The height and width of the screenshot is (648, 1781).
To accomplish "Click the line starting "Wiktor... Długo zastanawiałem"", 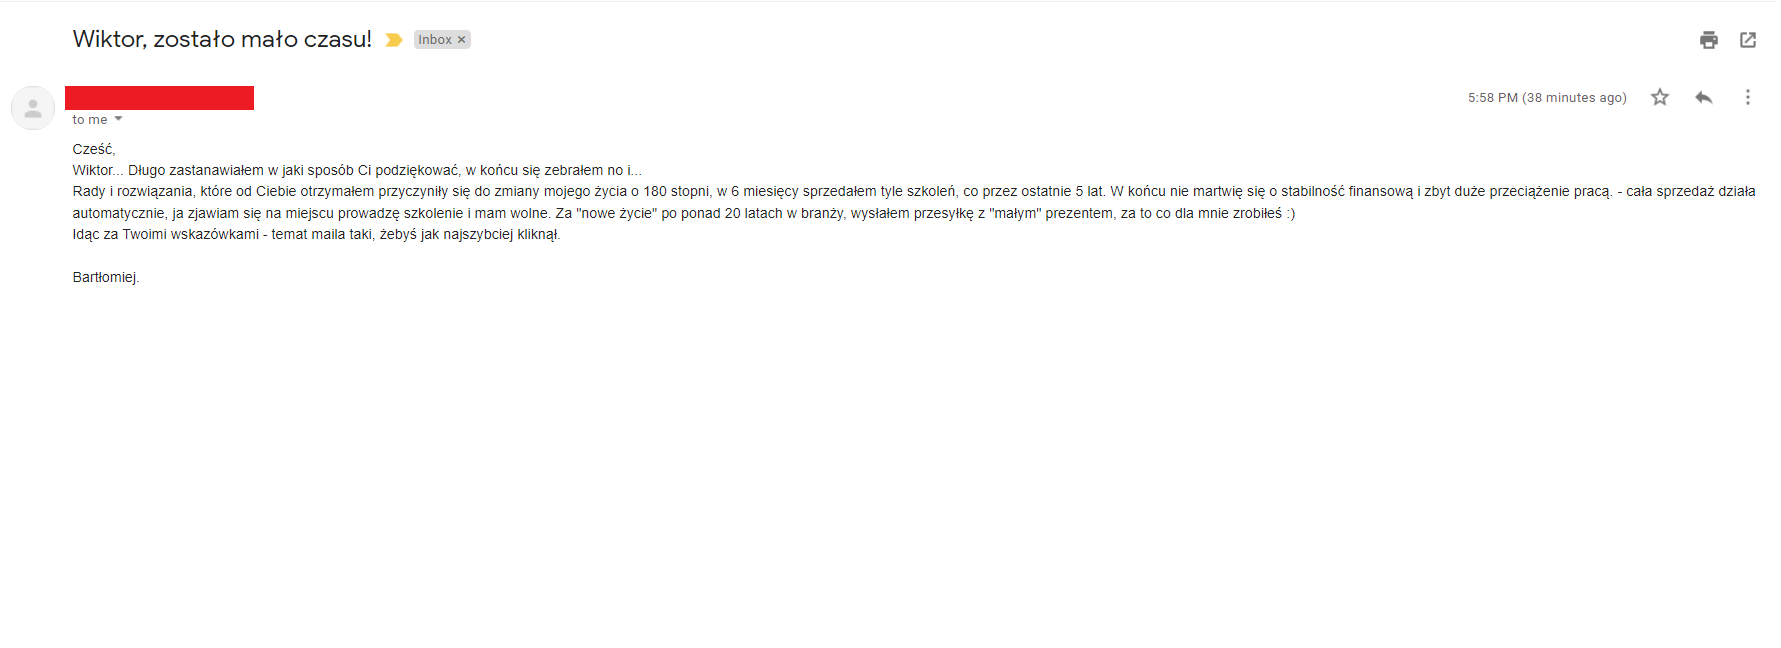I will pyautogui.click(x=357, y=170).
